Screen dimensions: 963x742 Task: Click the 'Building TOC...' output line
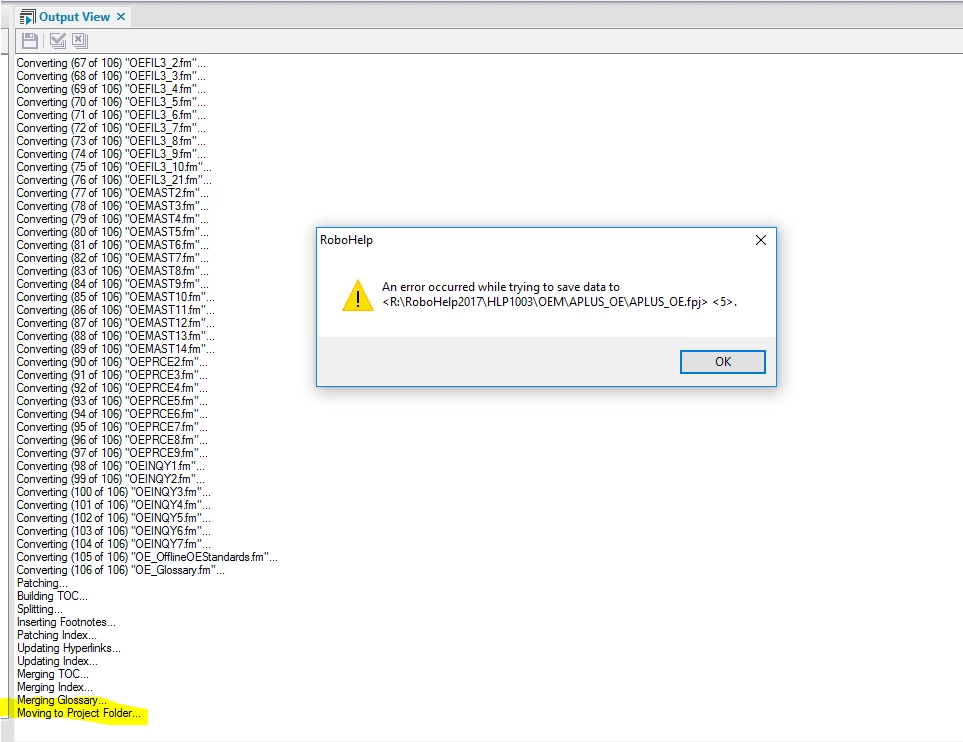coord(52,596)
